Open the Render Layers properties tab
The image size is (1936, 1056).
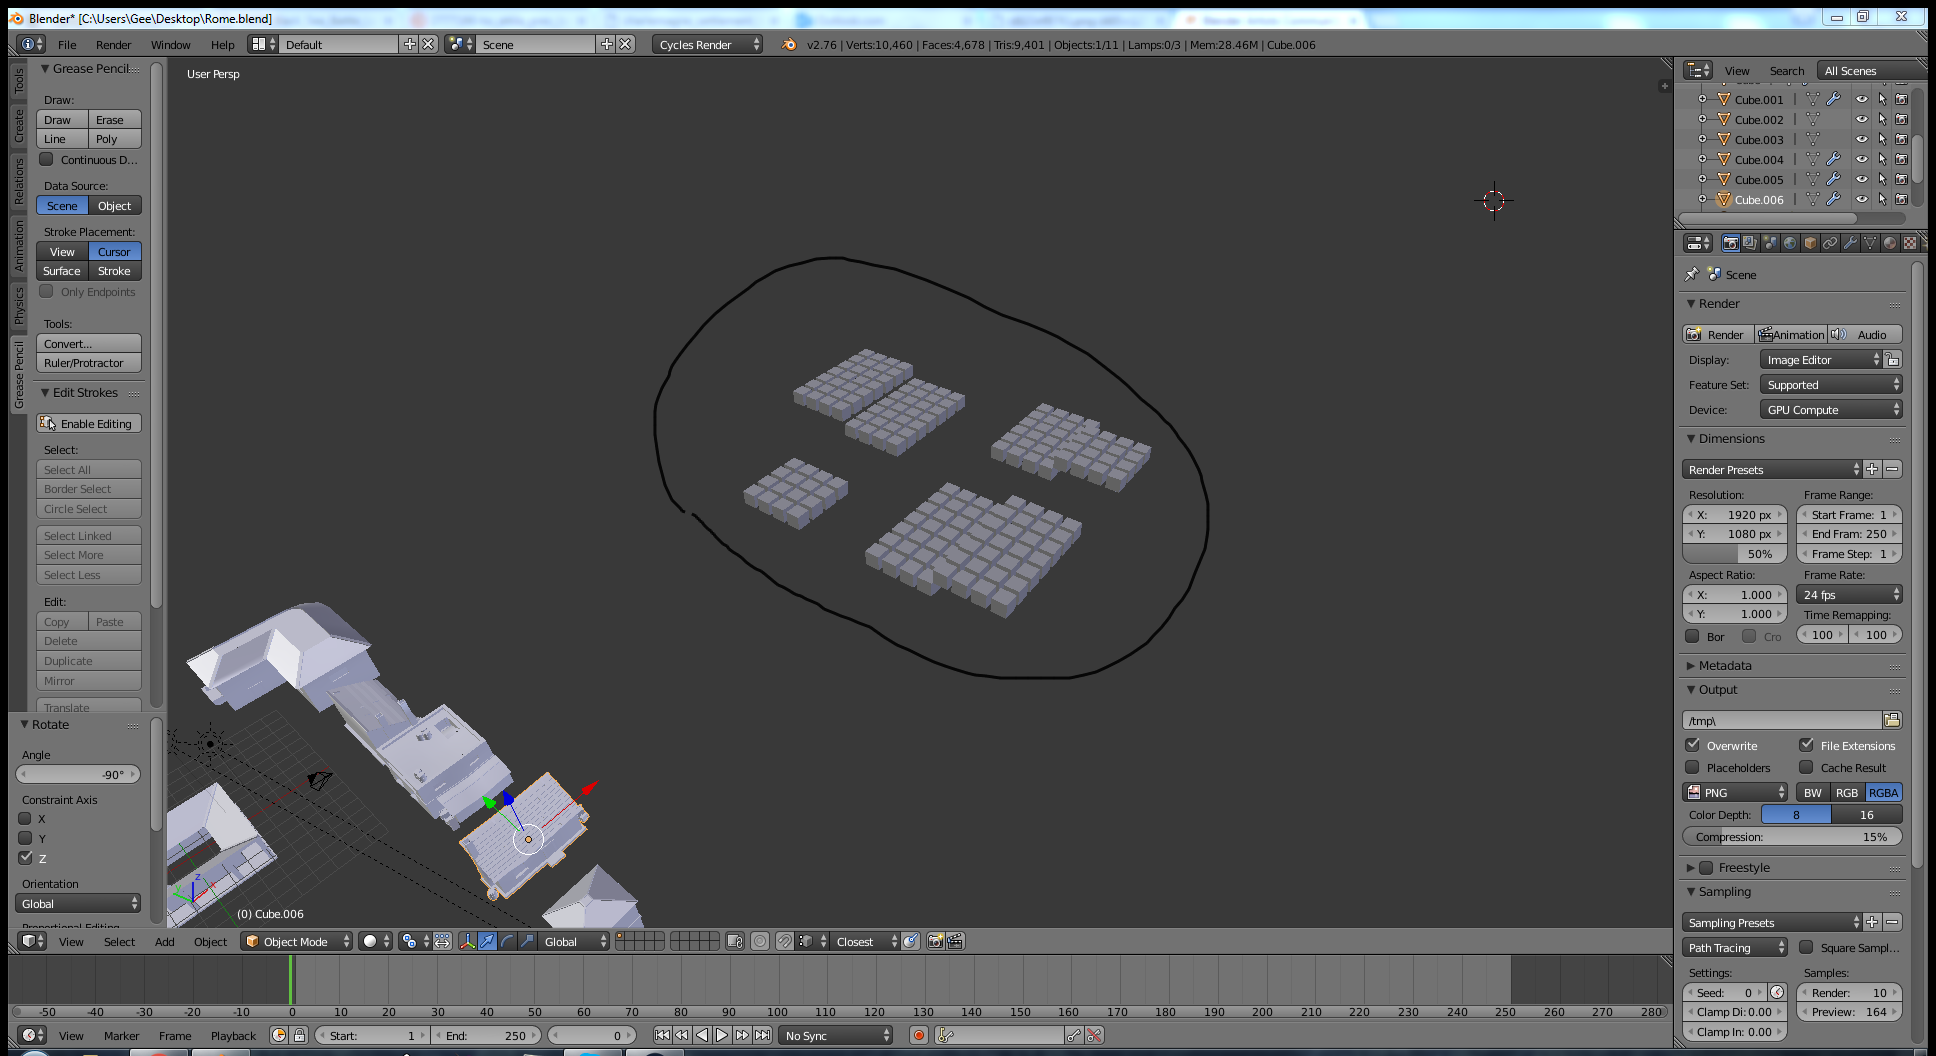click(x=1750, y=243)
